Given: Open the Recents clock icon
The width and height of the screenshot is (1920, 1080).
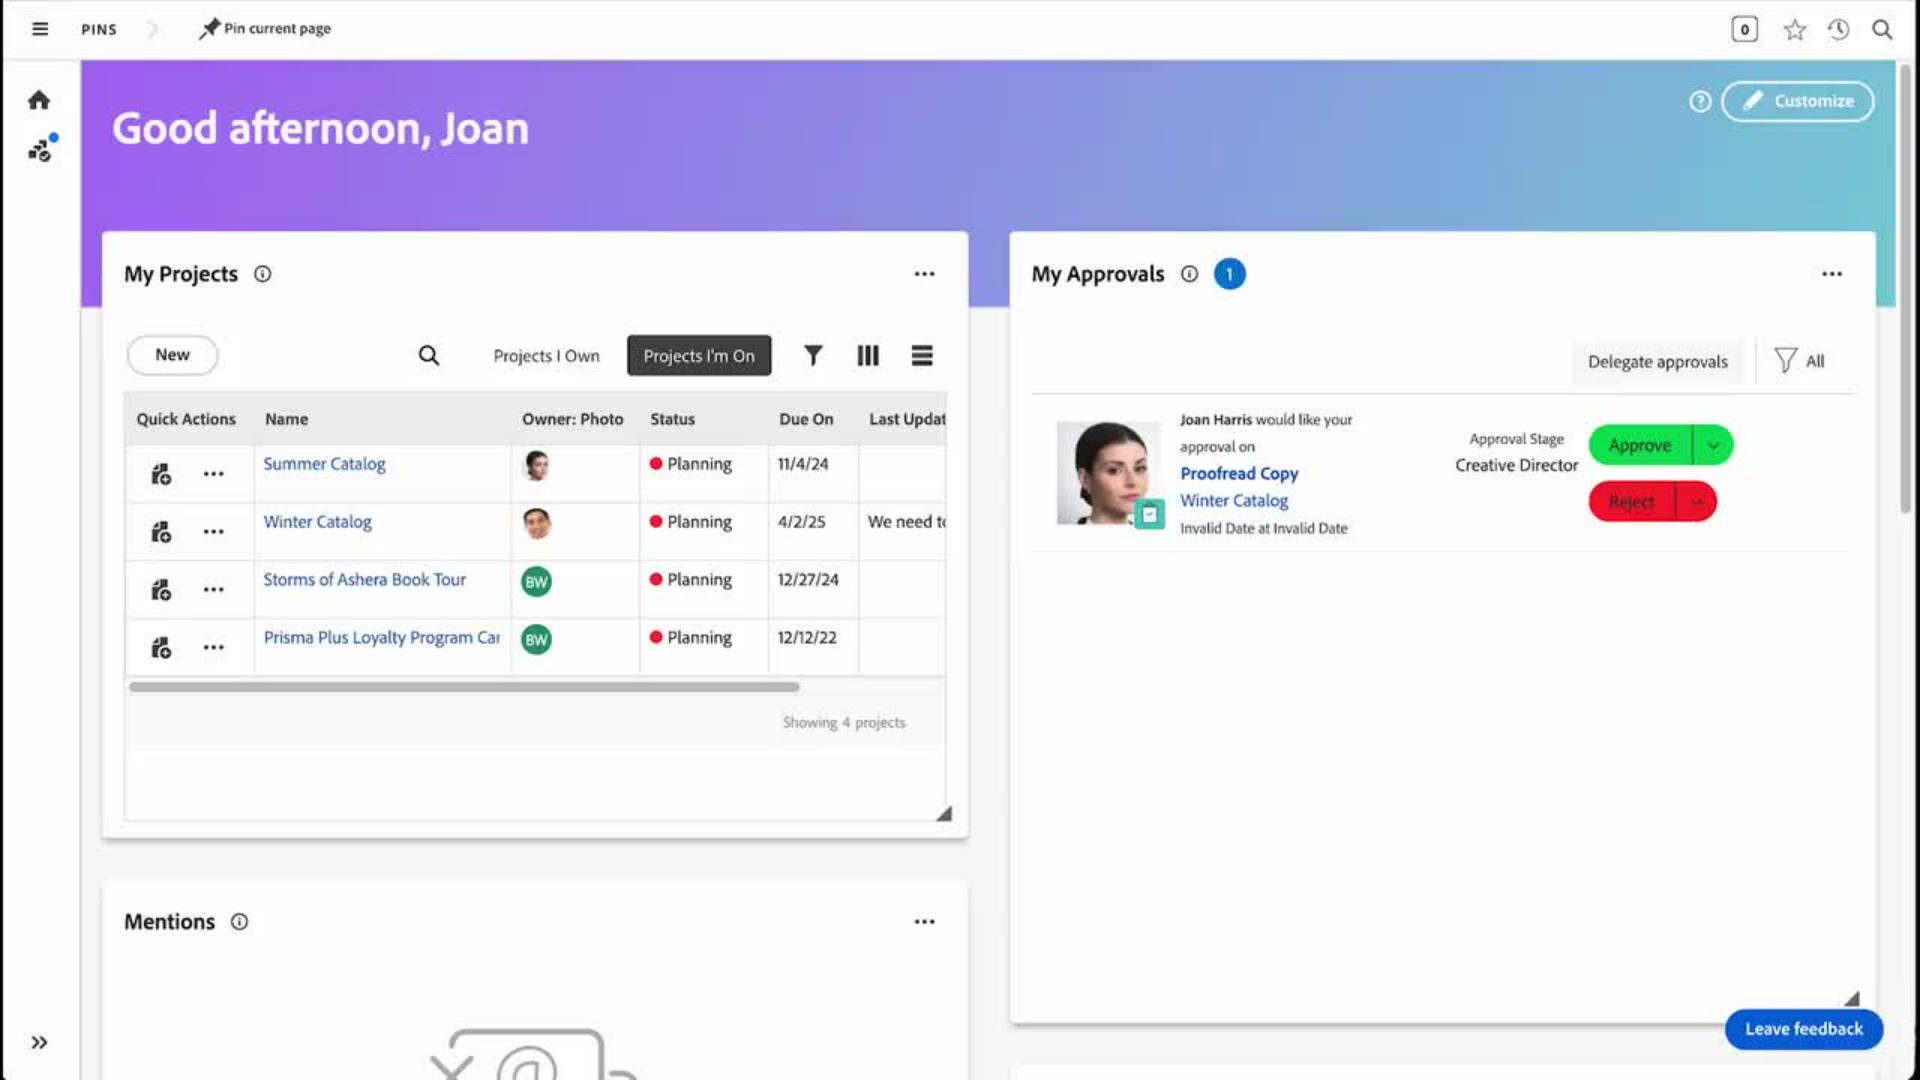Looking at the screenshot, I should coord(1838,30).
